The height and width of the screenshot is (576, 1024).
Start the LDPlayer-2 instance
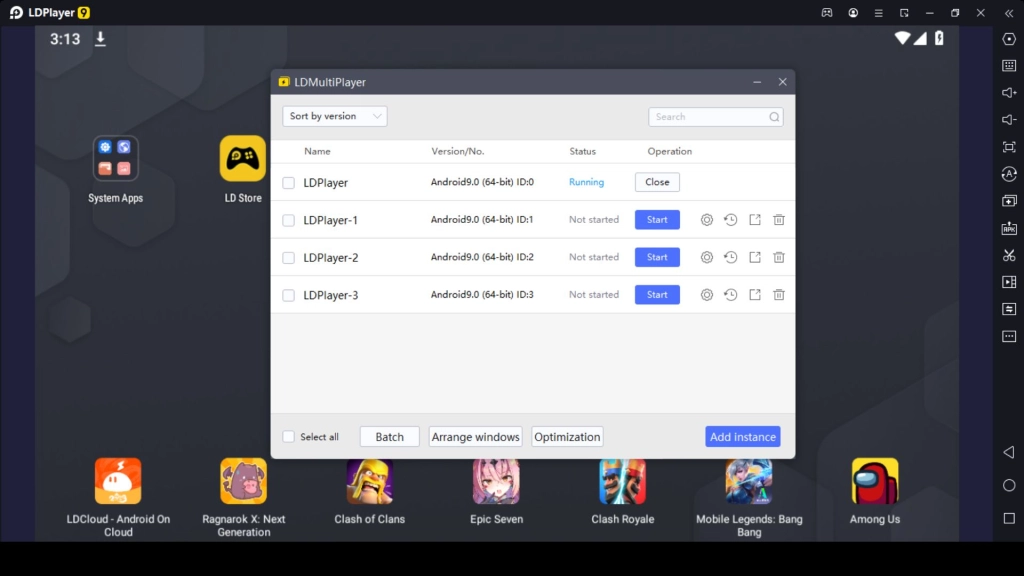pos(657,258)
